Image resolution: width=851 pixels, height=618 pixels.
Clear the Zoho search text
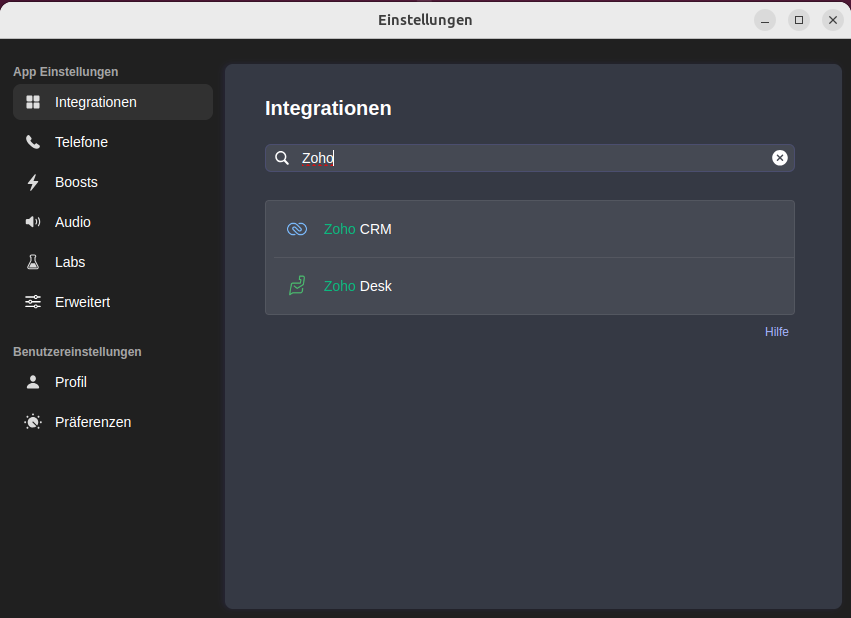tap(780, 158)
